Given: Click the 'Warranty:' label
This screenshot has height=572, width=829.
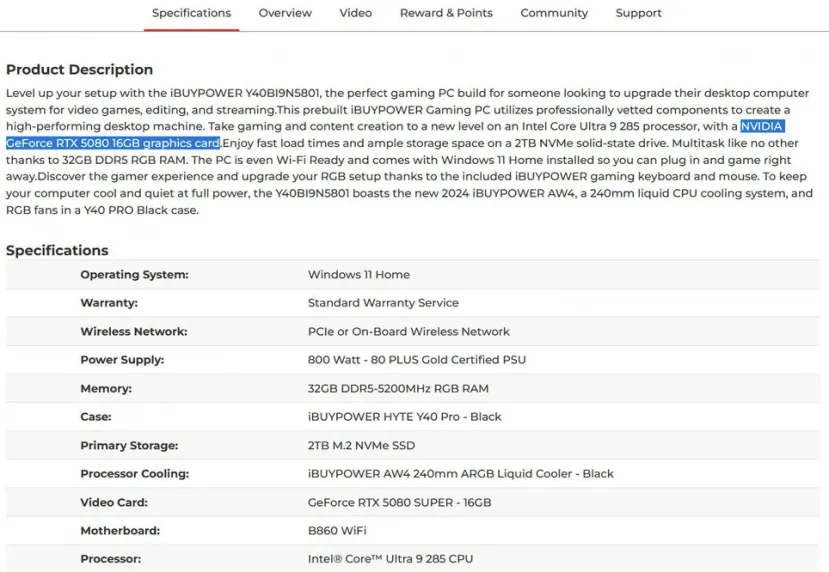Looking at the screenshot, I should 109,303.
